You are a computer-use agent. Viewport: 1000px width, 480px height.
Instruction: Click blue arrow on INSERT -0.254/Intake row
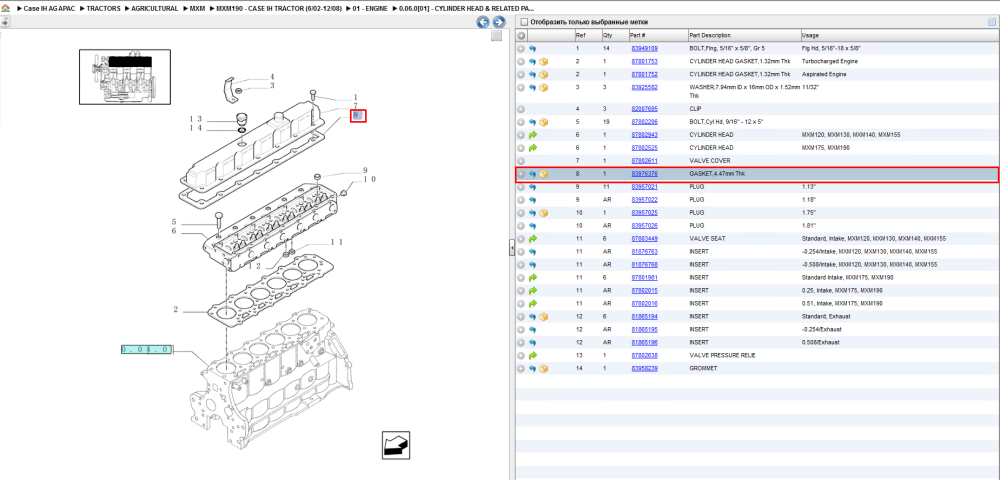[533, 252]
